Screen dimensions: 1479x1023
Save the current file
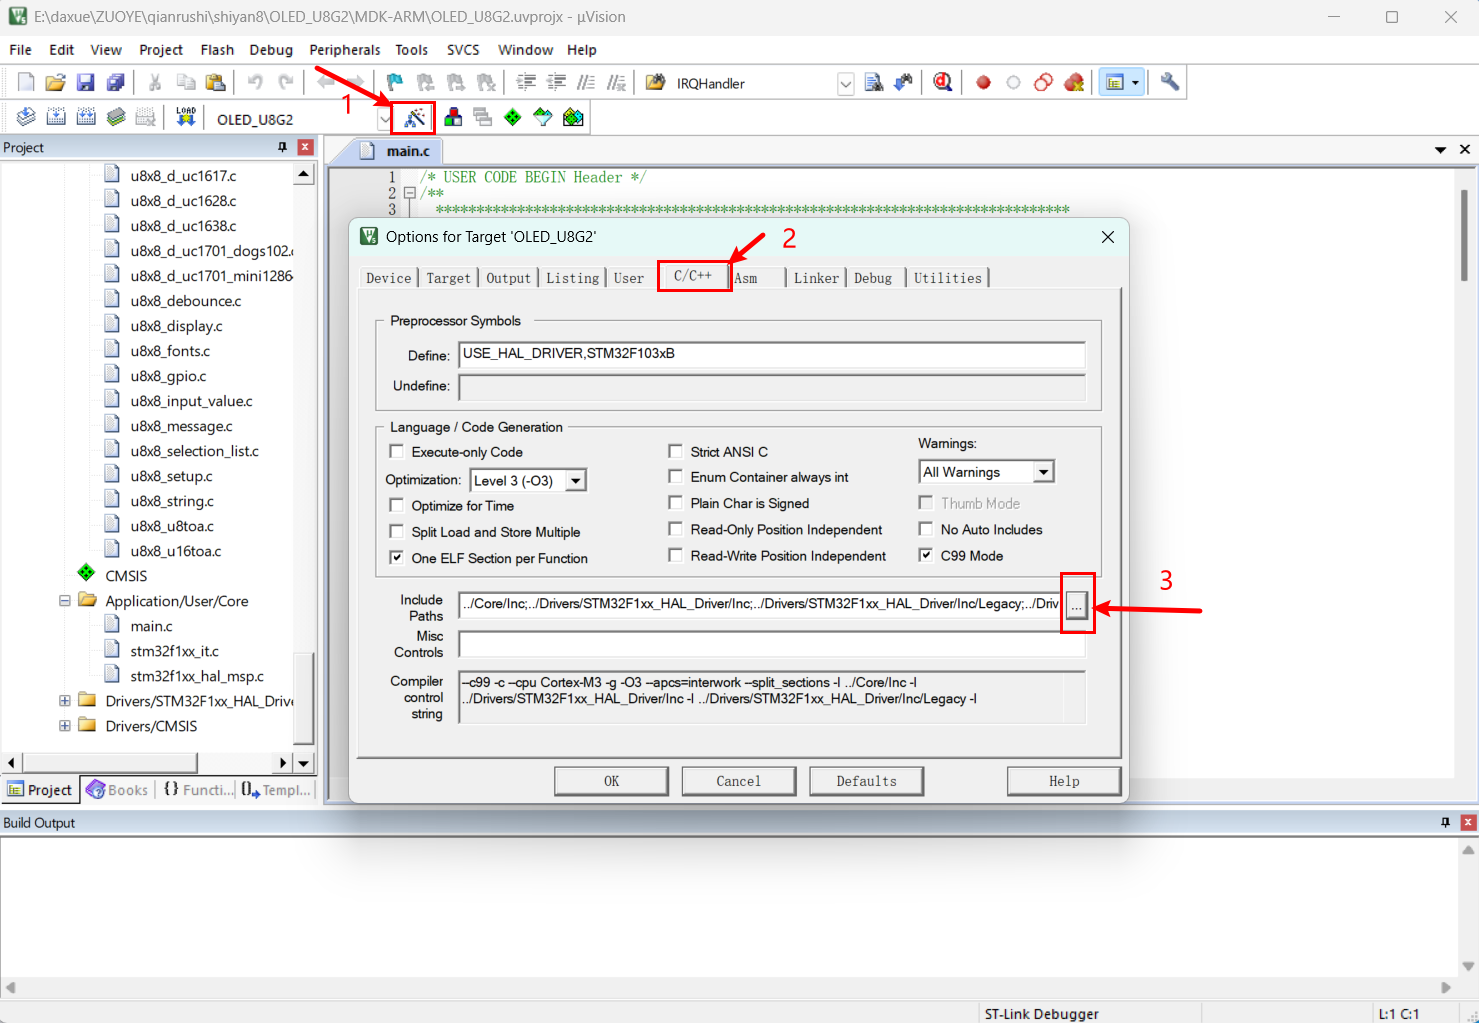pos(86,83)
